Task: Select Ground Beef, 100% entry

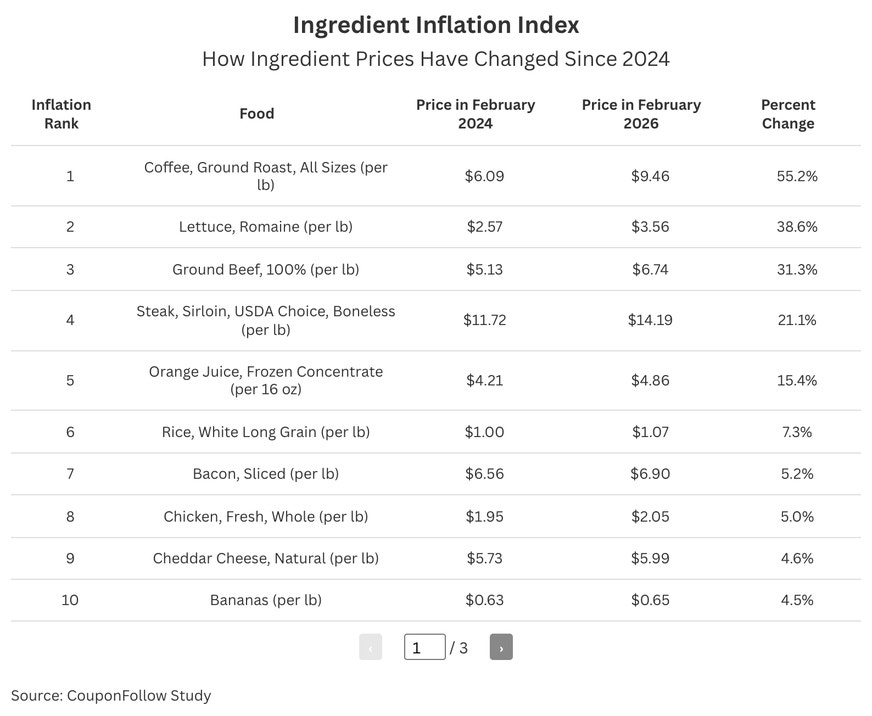Action: click(x=266, y=269)
